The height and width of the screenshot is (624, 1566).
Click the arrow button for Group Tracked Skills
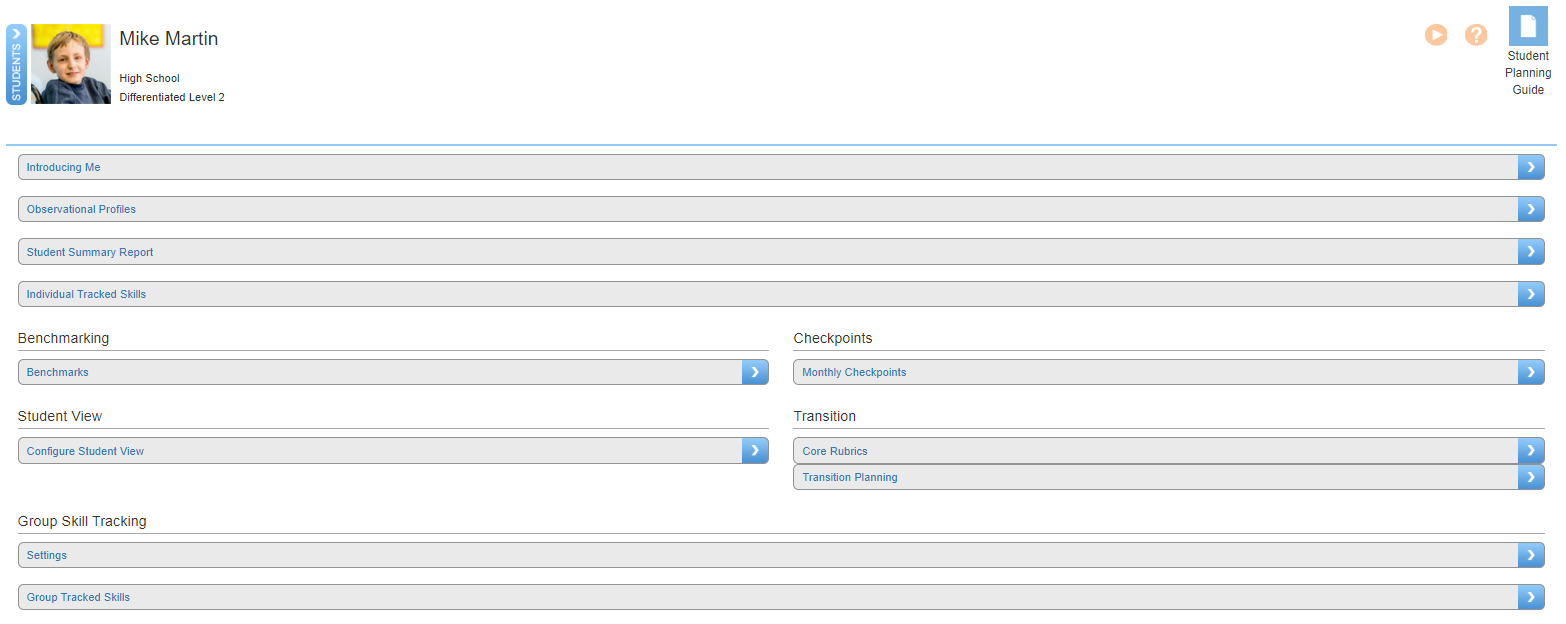[1531, 597]
